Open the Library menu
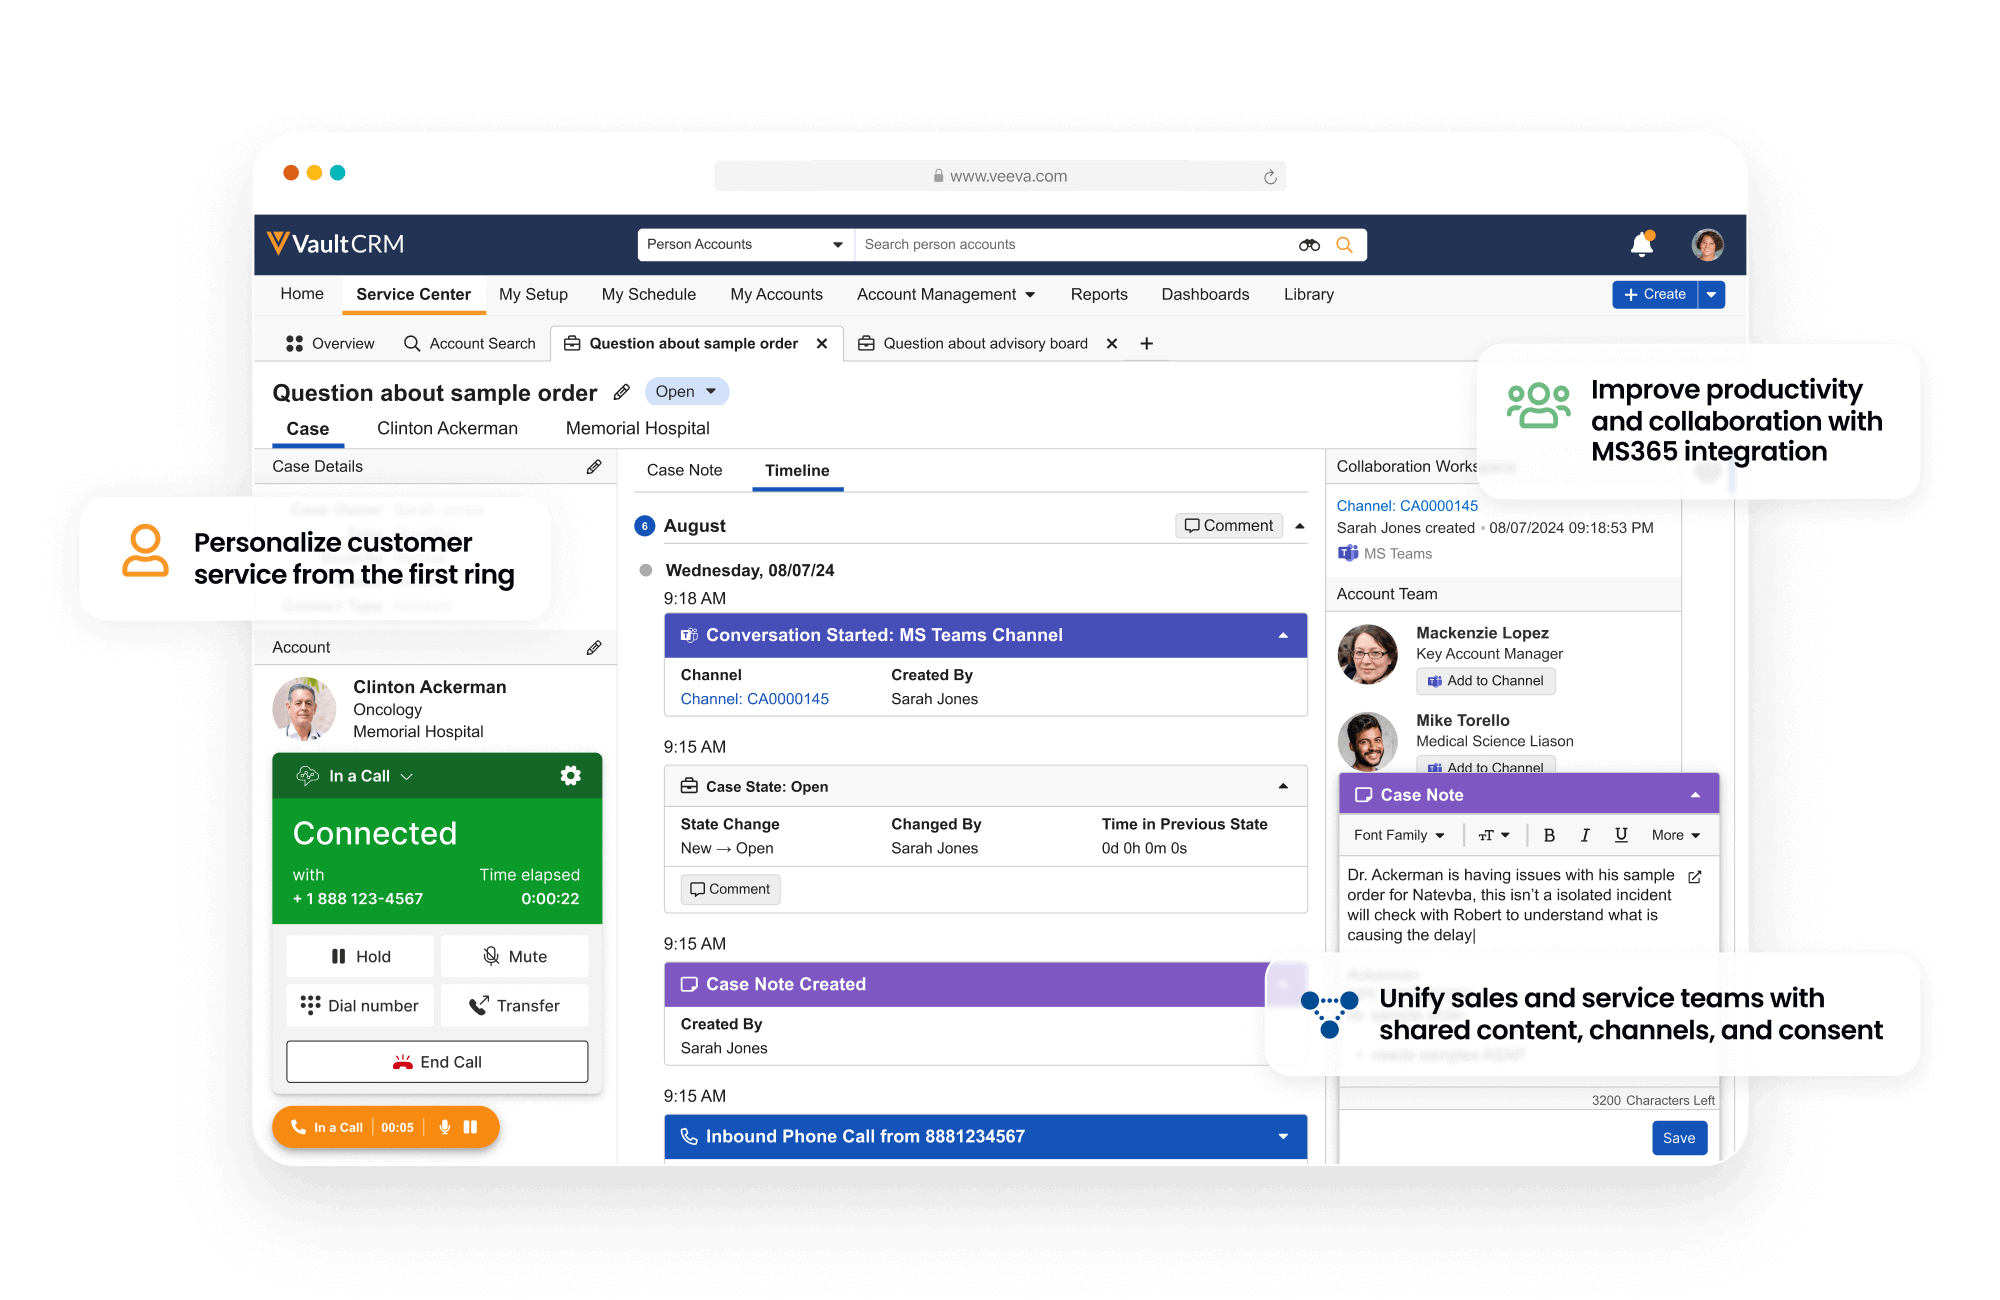 pos(1308,295)
